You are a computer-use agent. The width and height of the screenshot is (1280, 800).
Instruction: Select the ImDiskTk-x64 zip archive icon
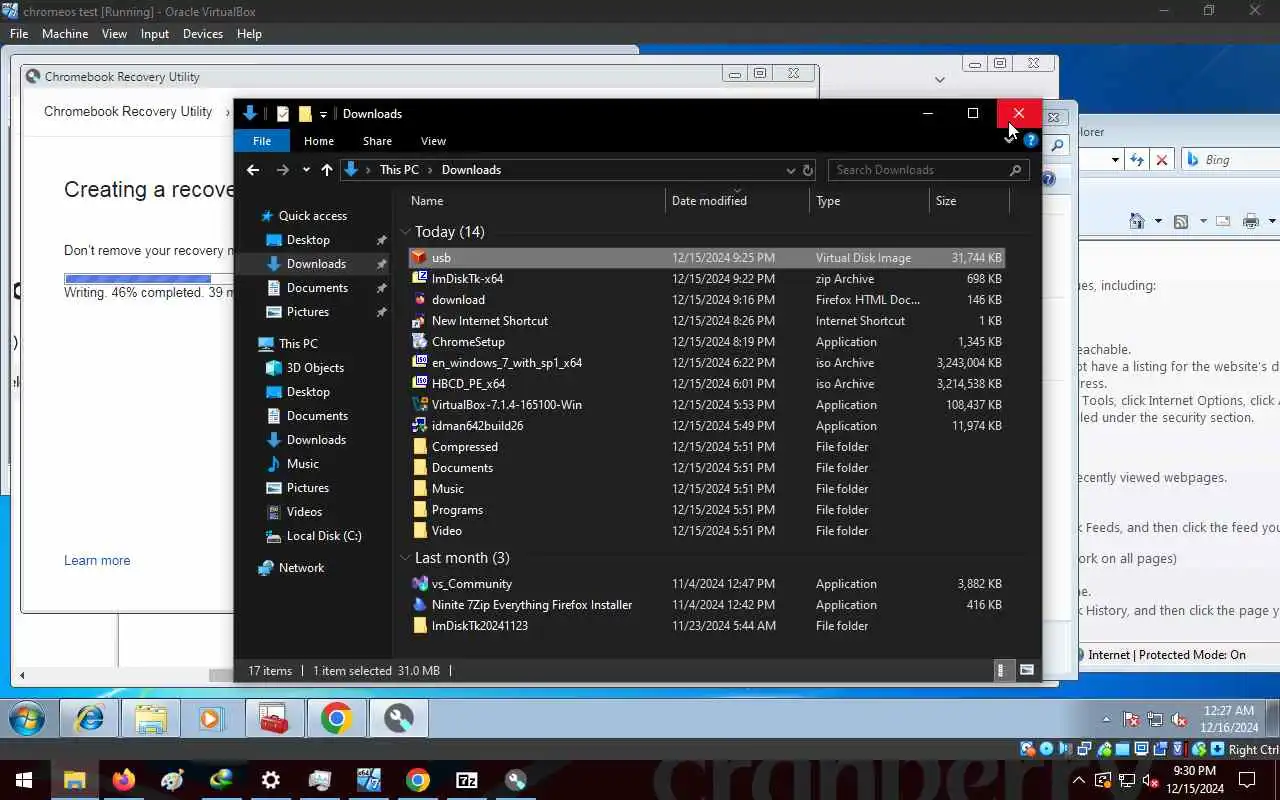click(420, 279)
